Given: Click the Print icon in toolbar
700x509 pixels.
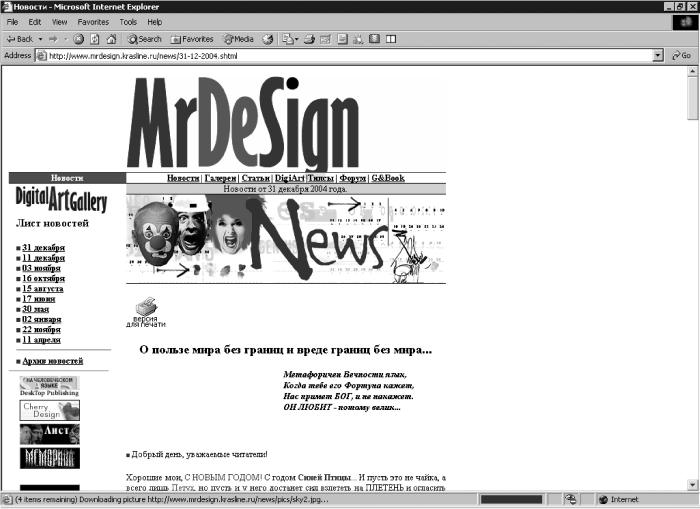Looking at the screenshot, I should (309, 39).
